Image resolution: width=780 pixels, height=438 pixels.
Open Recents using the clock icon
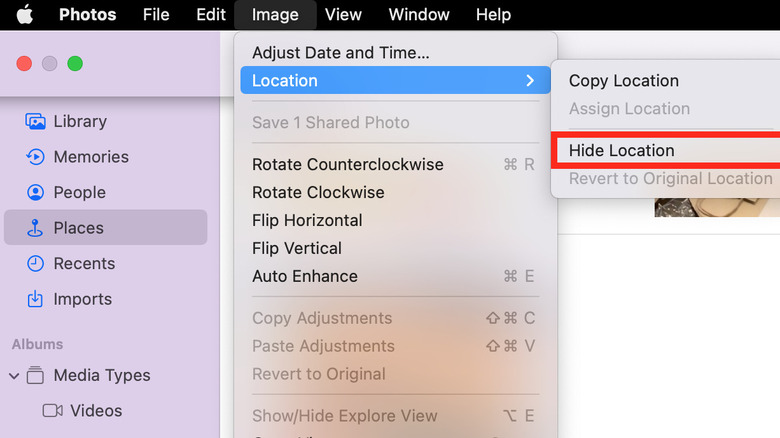click(35, 264)
